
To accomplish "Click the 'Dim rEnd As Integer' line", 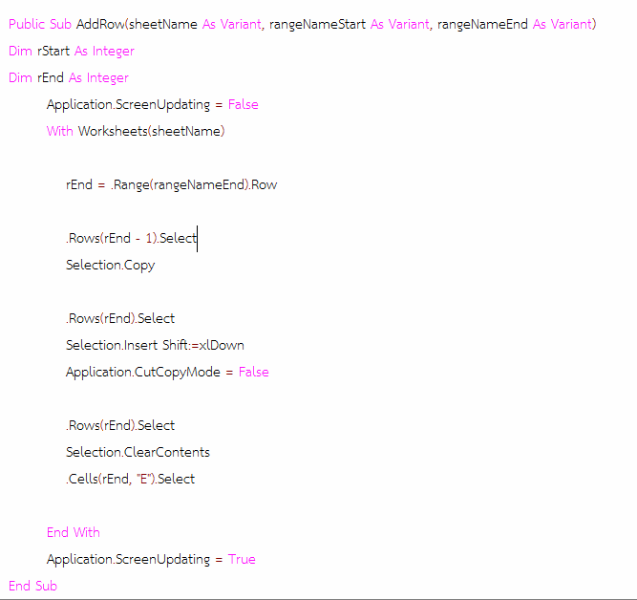I will 68,78.
